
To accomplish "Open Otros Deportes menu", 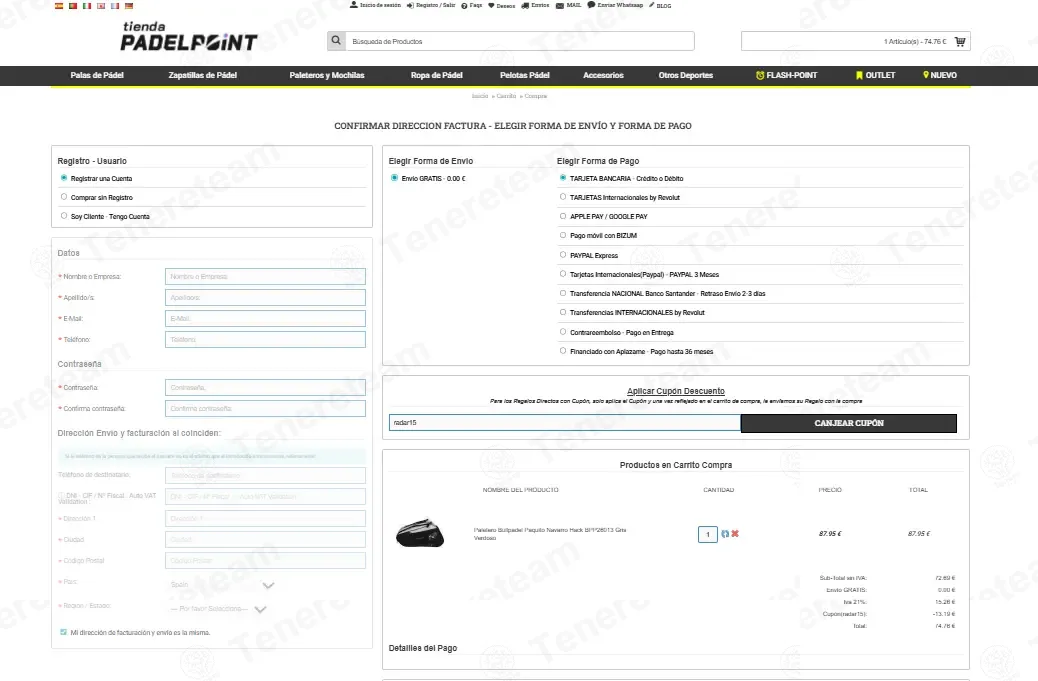I will (x=686, y=75).
